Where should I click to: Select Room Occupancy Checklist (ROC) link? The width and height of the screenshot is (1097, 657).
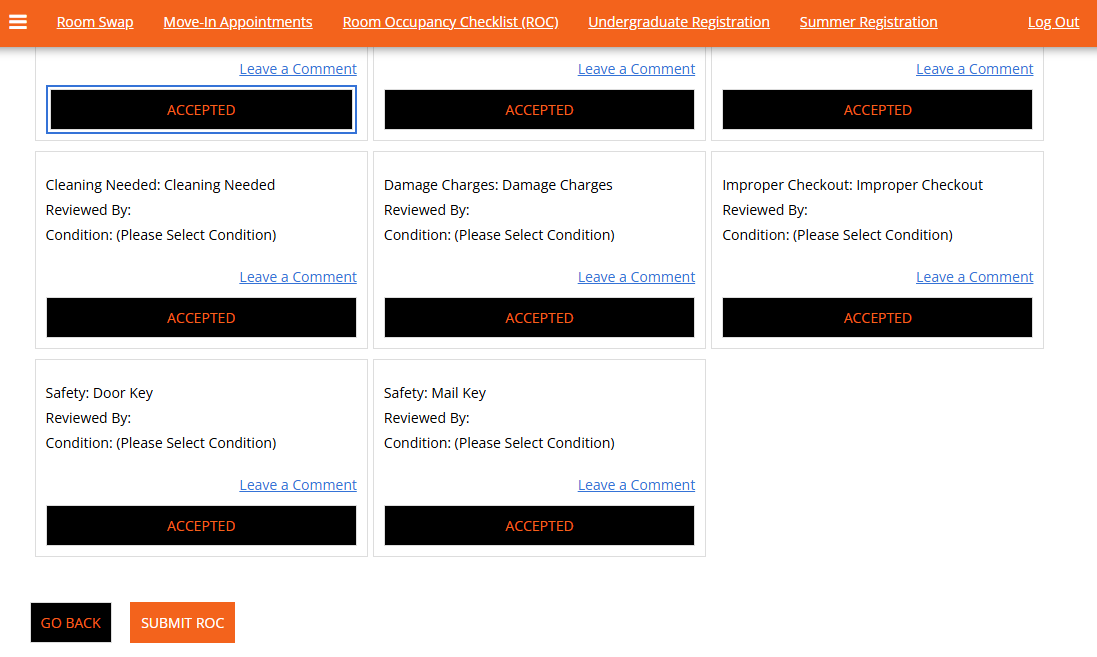[x=450, y=22]
